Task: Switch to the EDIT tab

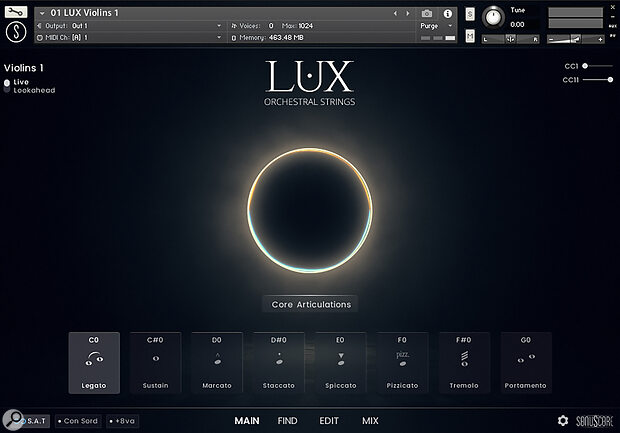Action: point(329,421)
